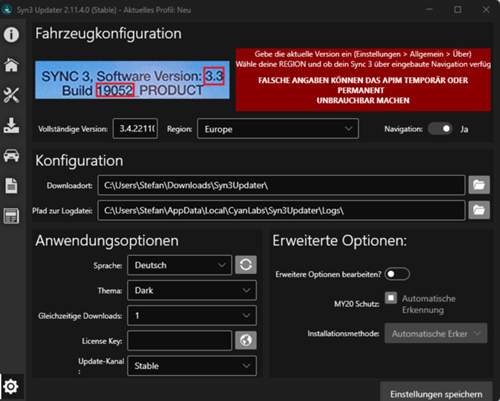Viewport: 500px width, 401px height.
Task: Maximize the Syn3 Updater window
Action: coord(458,10)
